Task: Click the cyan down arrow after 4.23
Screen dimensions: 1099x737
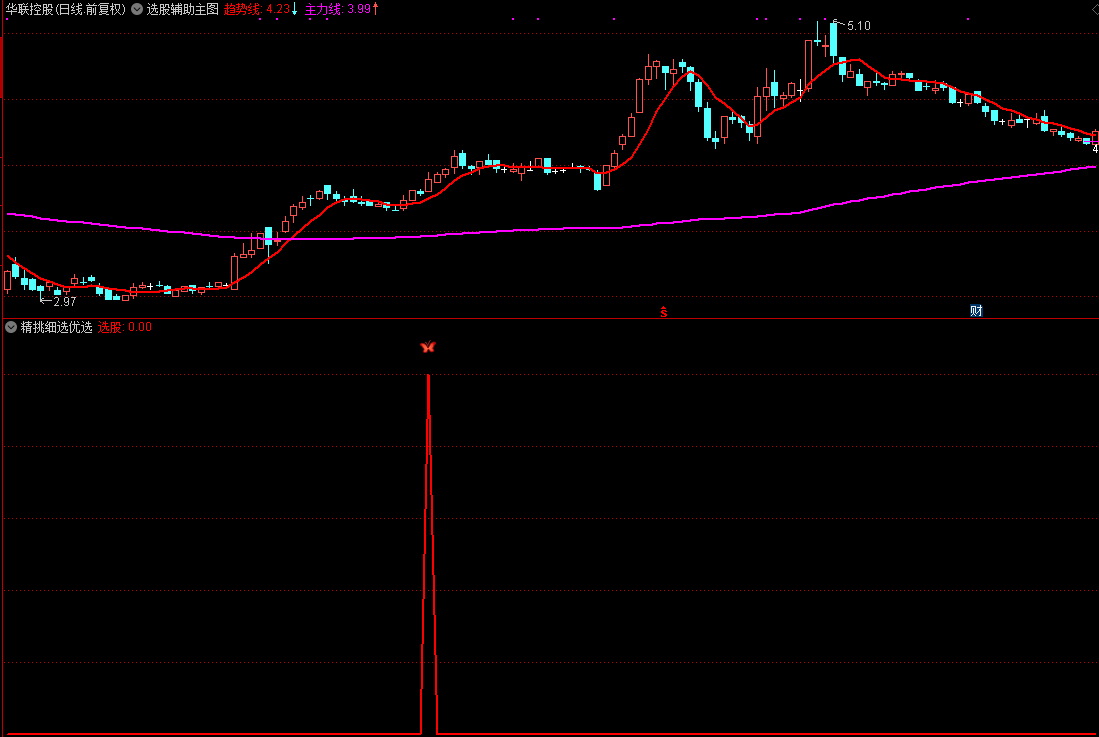Action: tap(295, 9)
